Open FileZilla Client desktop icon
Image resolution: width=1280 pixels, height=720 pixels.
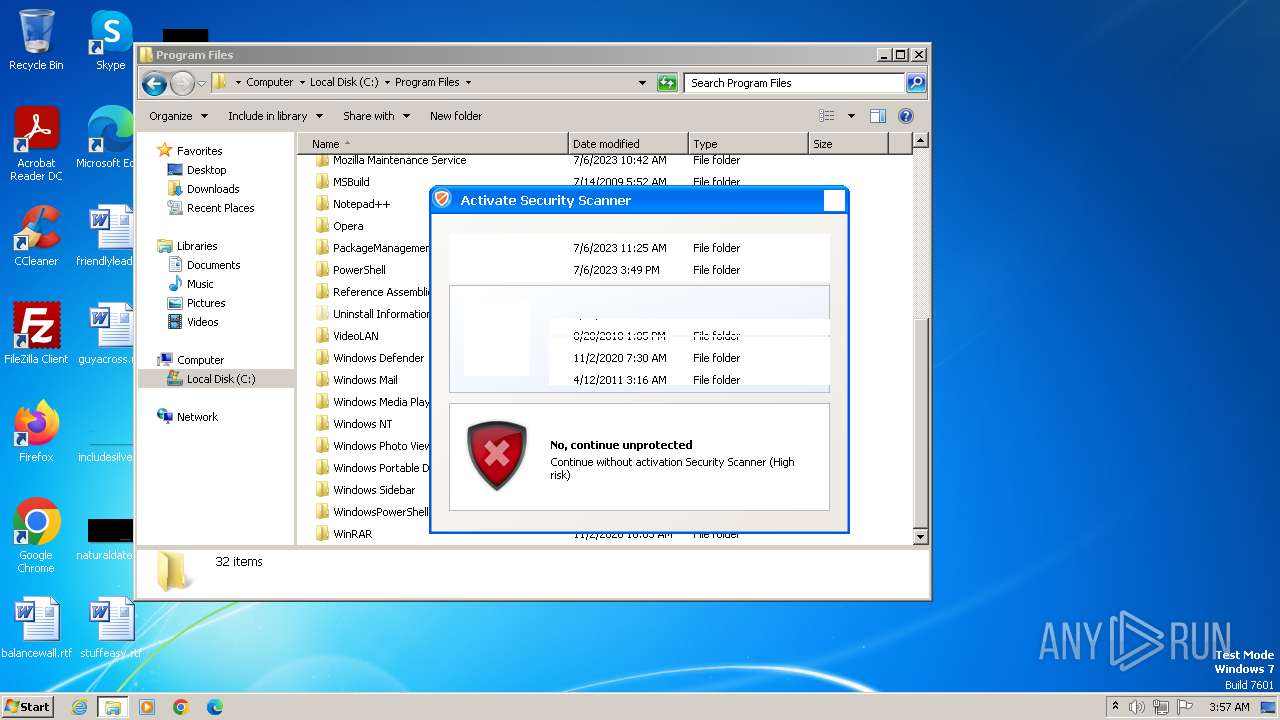click(36, 333)
